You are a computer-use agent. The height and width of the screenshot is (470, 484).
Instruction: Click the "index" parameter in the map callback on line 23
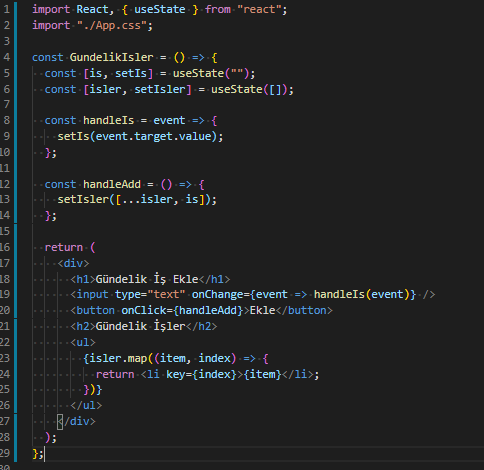coord(214,358)
